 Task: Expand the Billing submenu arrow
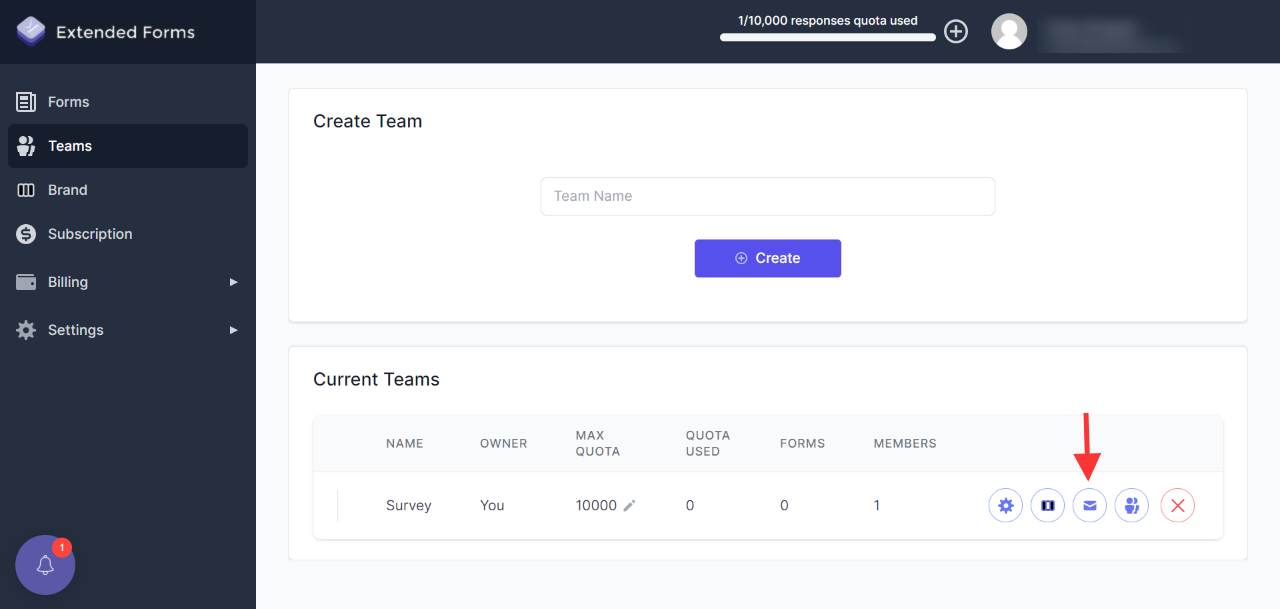tap(233, 282)
